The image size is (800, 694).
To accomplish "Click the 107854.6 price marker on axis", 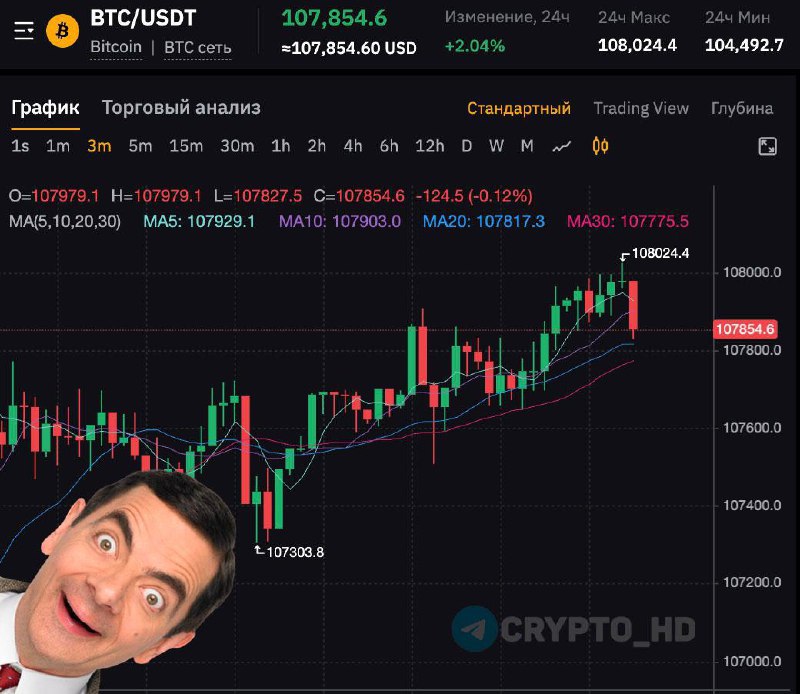I will coord(745,329).
